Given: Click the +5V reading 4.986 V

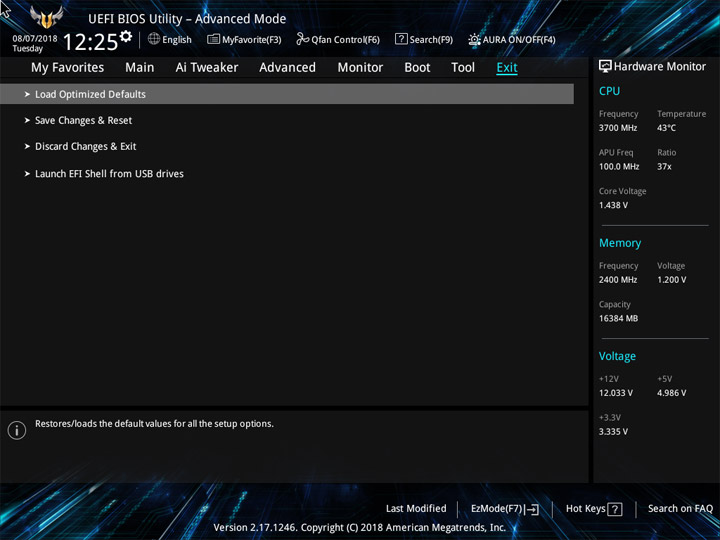Looking at the screenshot, I should click(671, 393).
